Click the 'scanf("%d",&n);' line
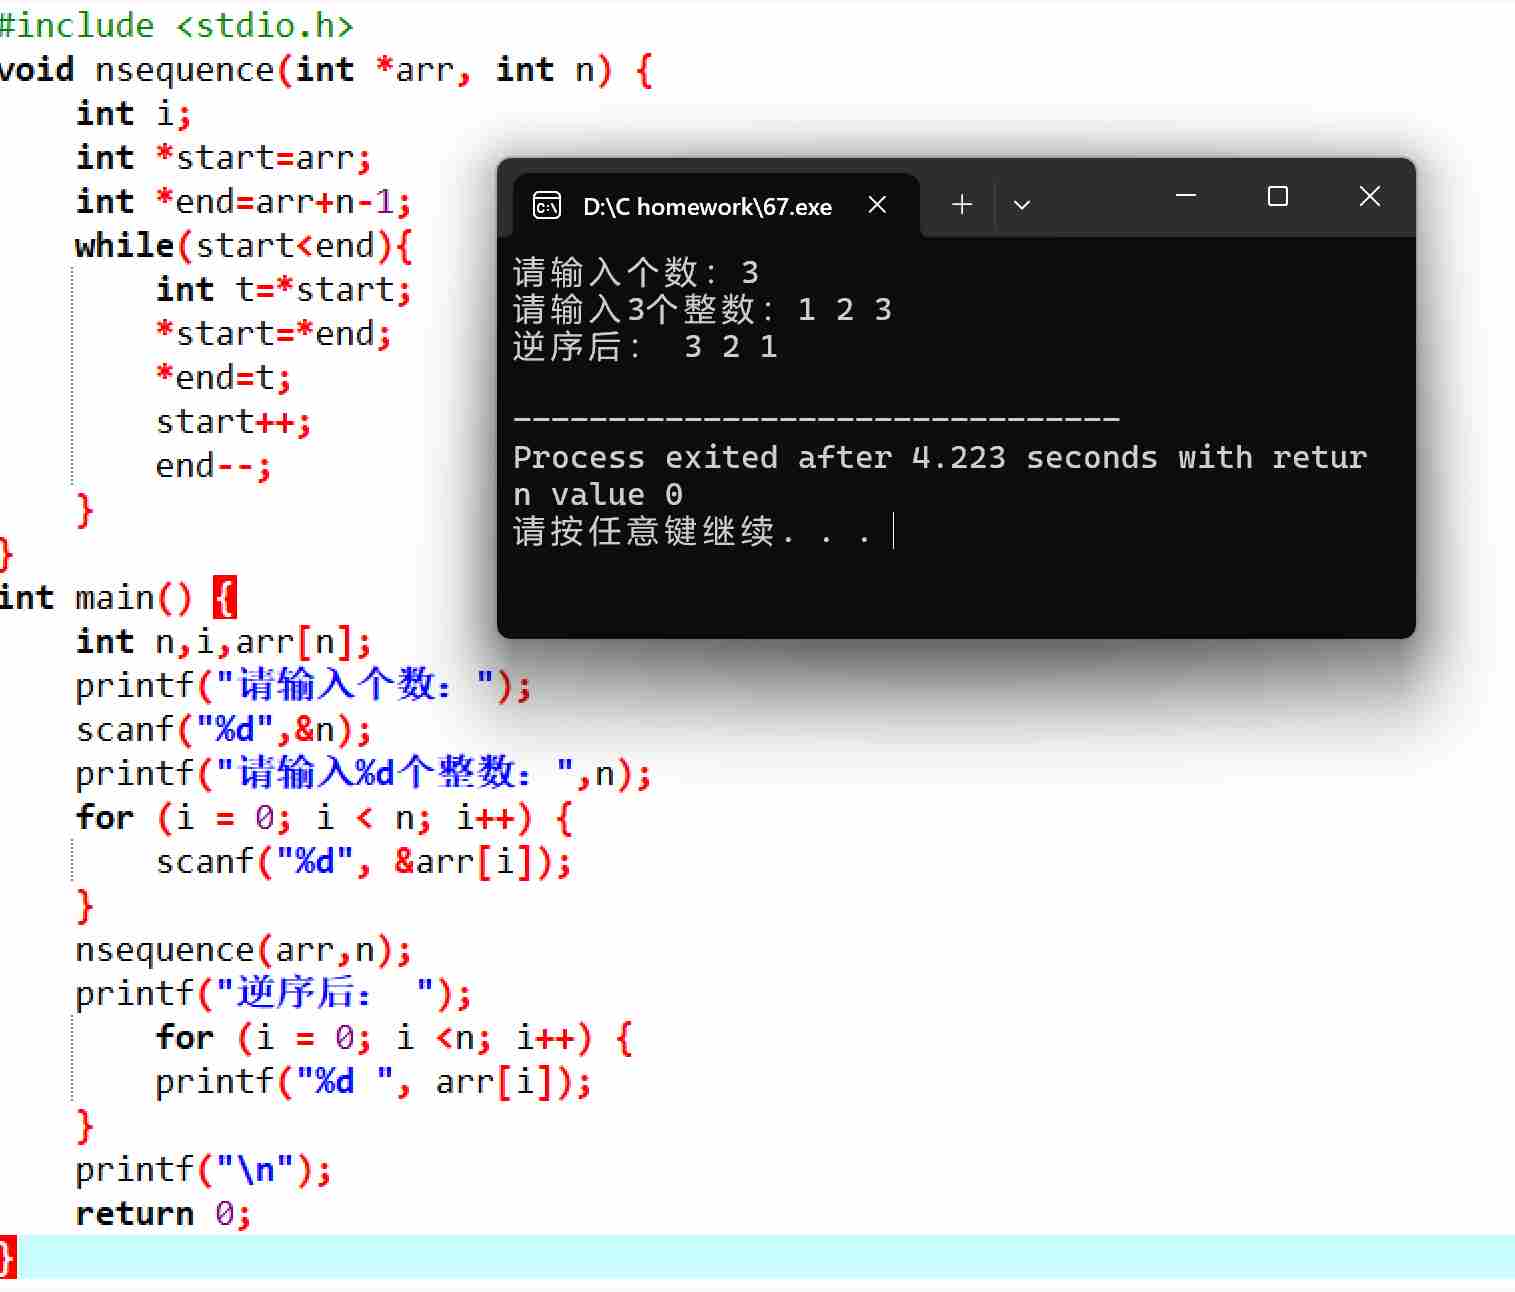The height and width of the screenshot is (1292, 1515). pyautogui.click(x=223, y=729)
